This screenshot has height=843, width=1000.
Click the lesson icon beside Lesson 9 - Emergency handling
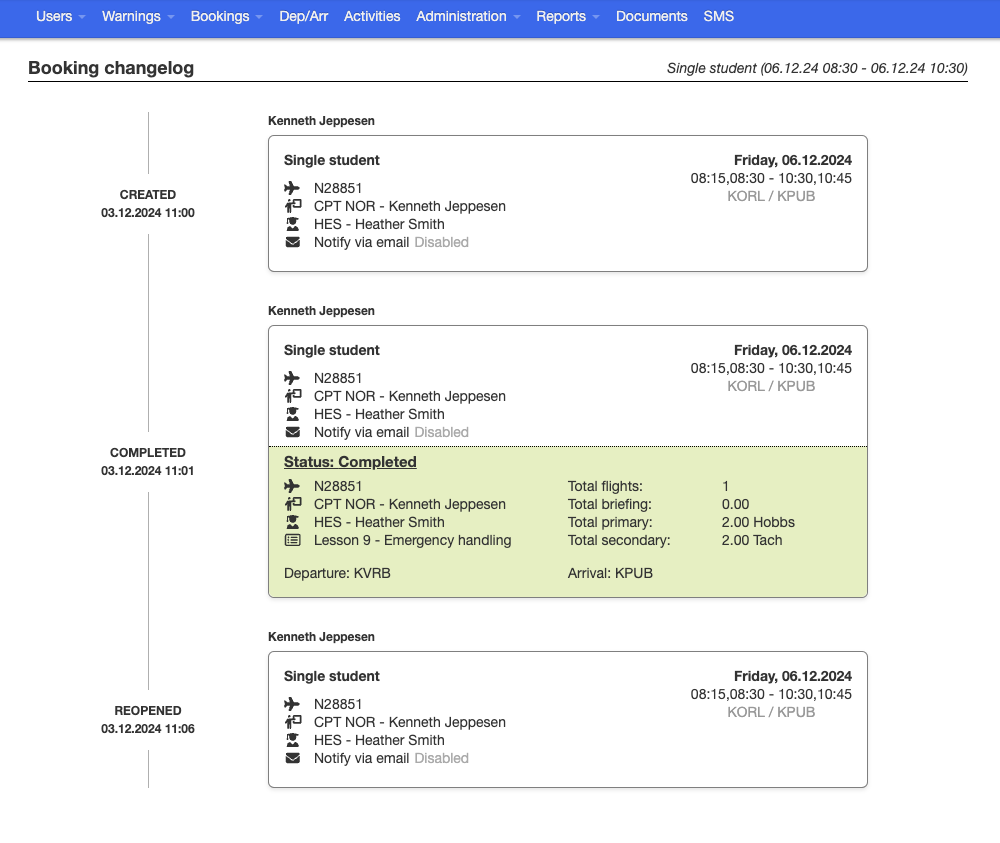pos(293,540)
